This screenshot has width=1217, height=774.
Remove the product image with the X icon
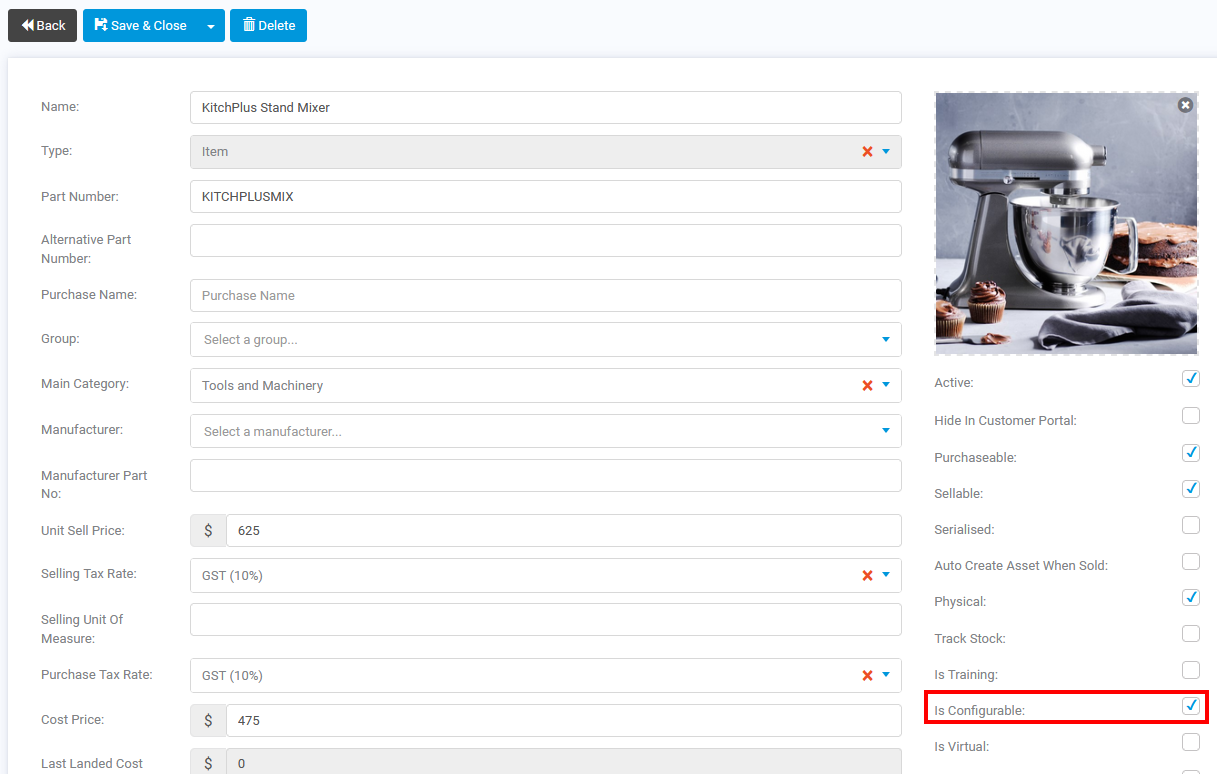tap(1185, 105)
